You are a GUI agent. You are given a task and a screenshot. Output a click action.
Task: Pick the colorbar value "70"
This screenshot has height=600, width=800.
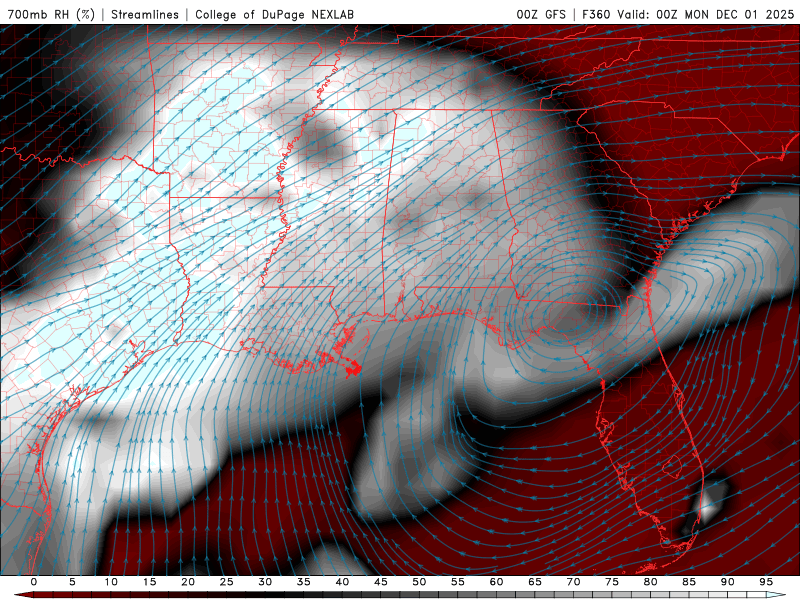click(573, 582)
